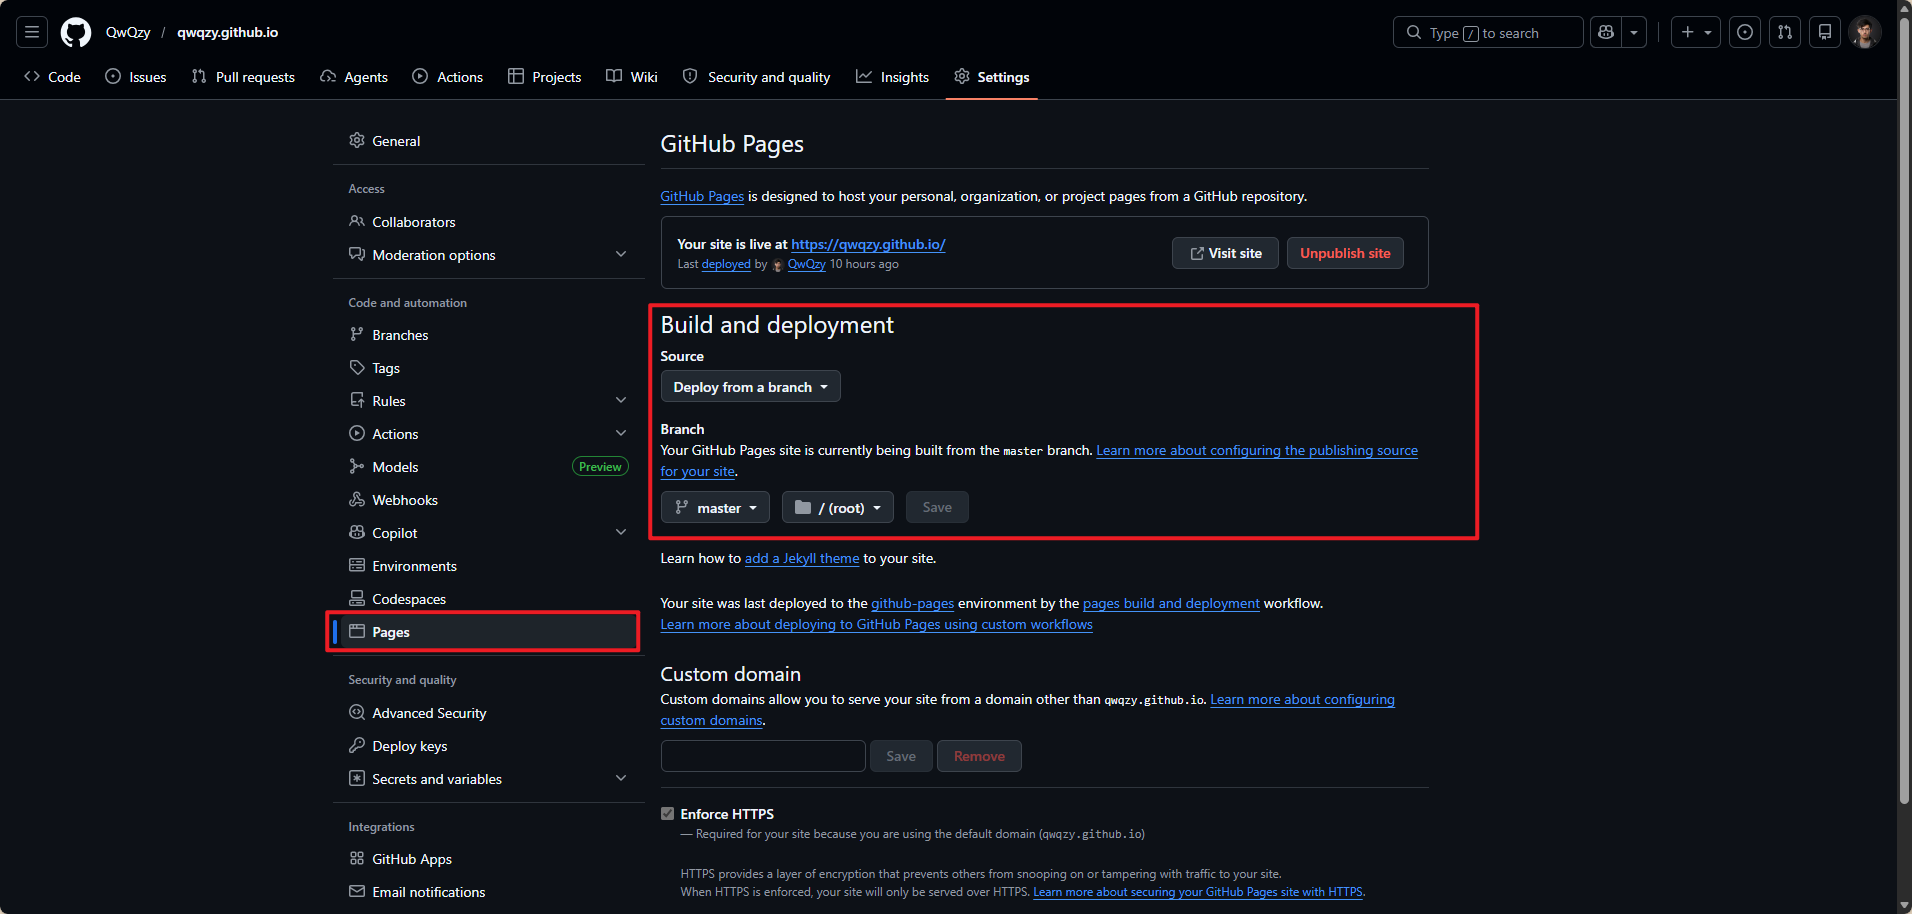1912x914 pixels.
Task: Click the General gear icon in sidebar
Action: (x=357, y=140)
